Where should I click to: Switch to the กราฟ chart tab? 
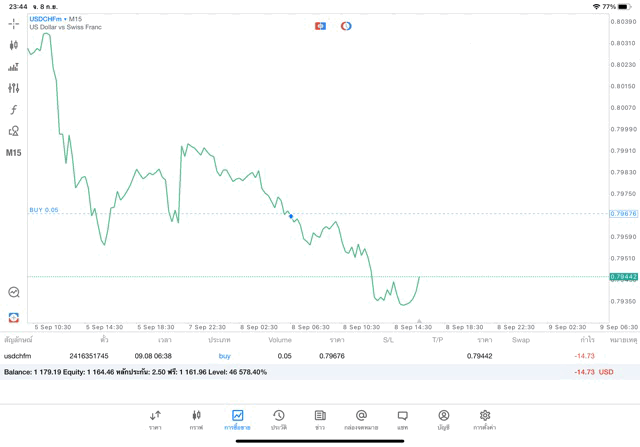point(196,420)
